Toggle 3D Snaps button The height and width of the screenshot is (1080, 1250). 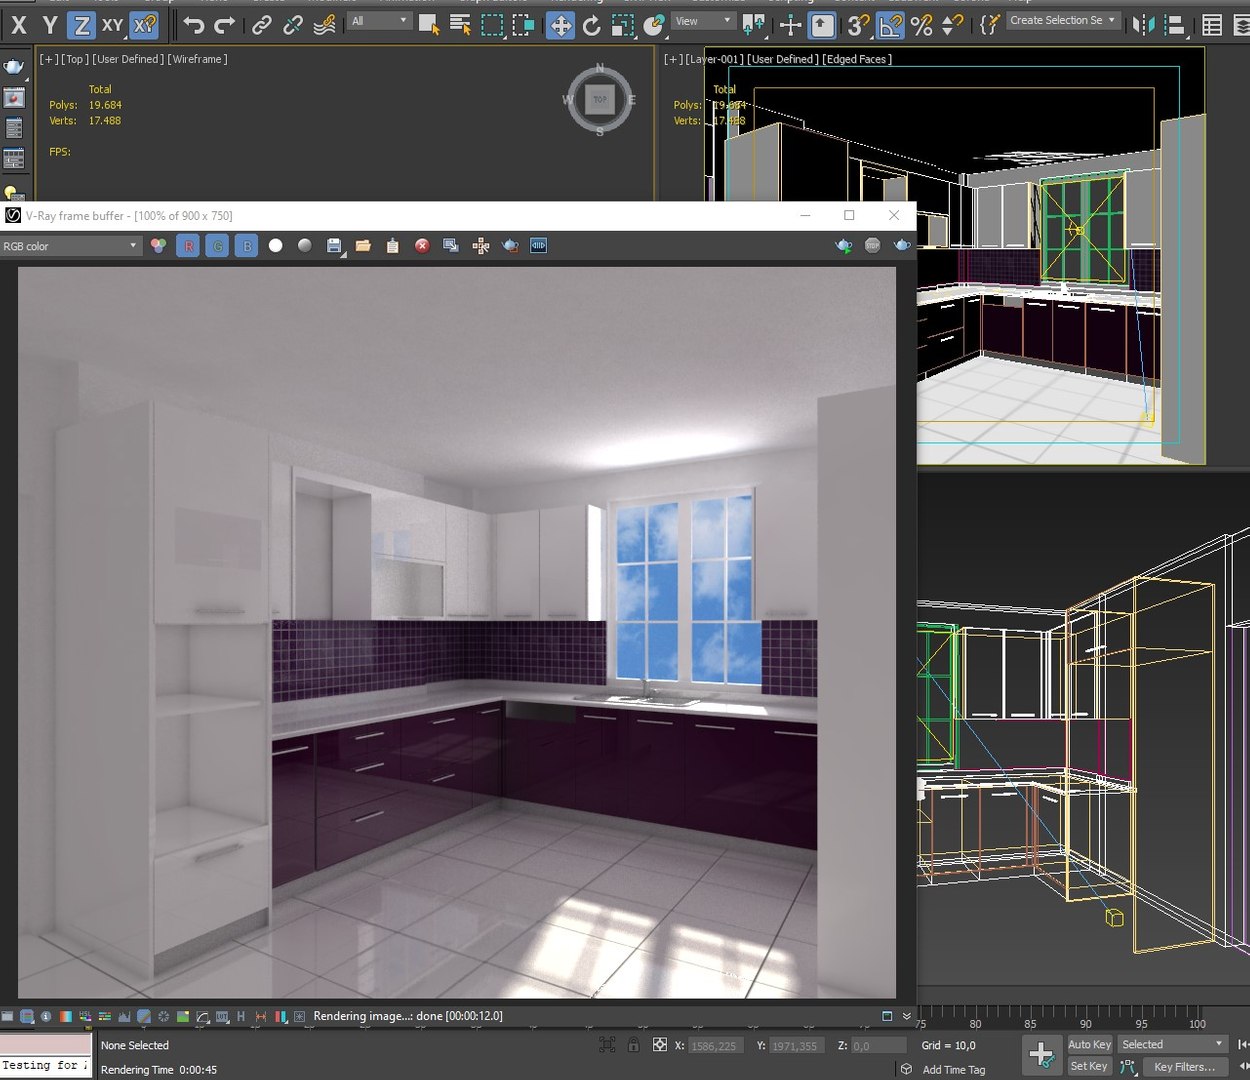(x=858, y=25)
